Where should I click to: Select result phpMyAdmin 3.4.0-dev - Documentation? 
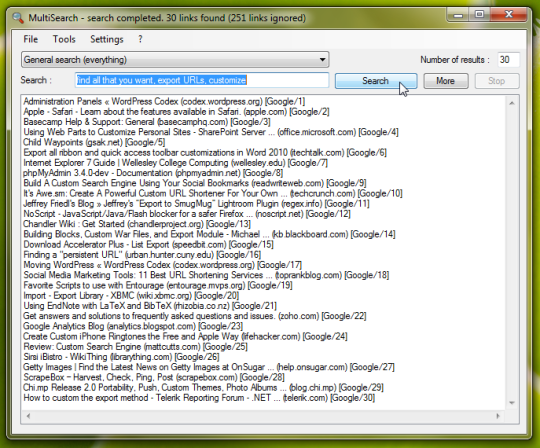[x=153, y=173]
